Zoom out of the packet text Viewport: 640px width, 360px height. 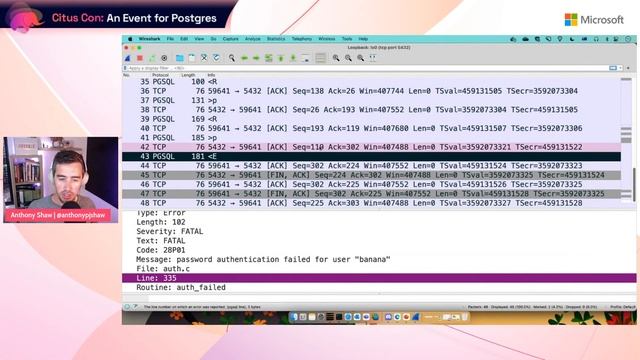[x=348, y=58]
